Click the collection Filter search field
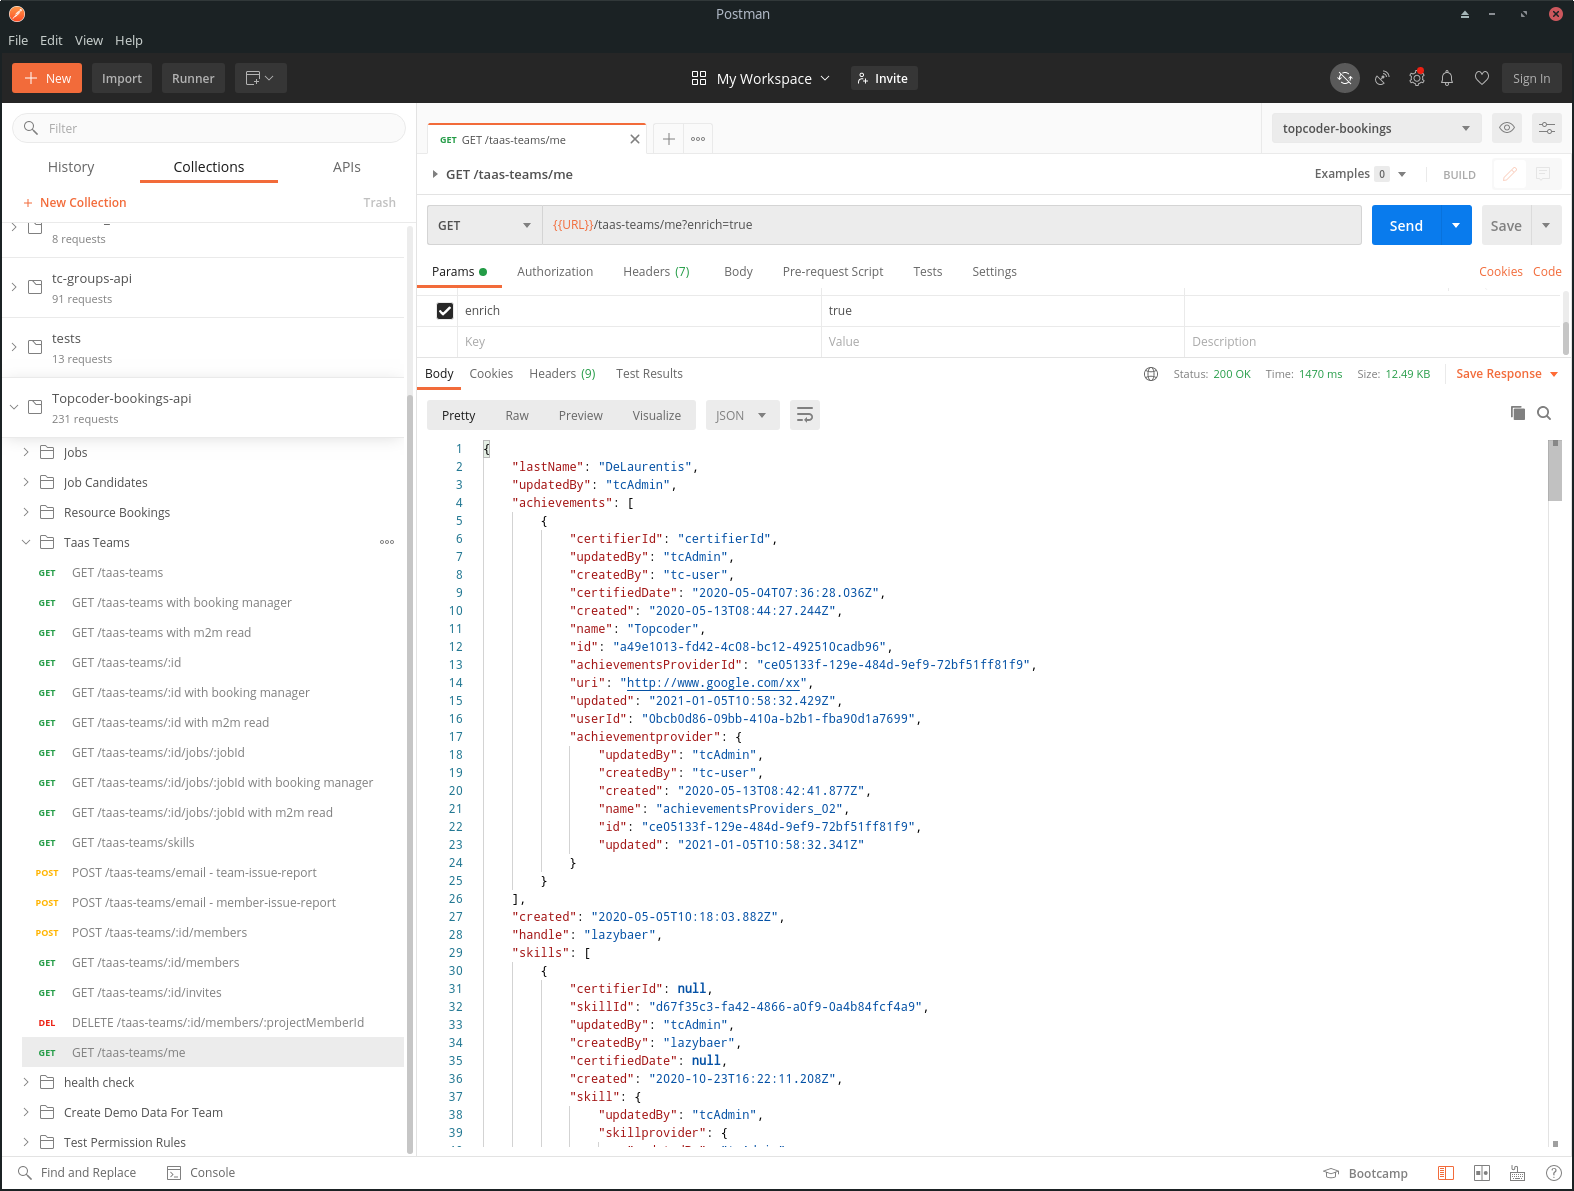The image size is (1574, 1191). point(209,128)
